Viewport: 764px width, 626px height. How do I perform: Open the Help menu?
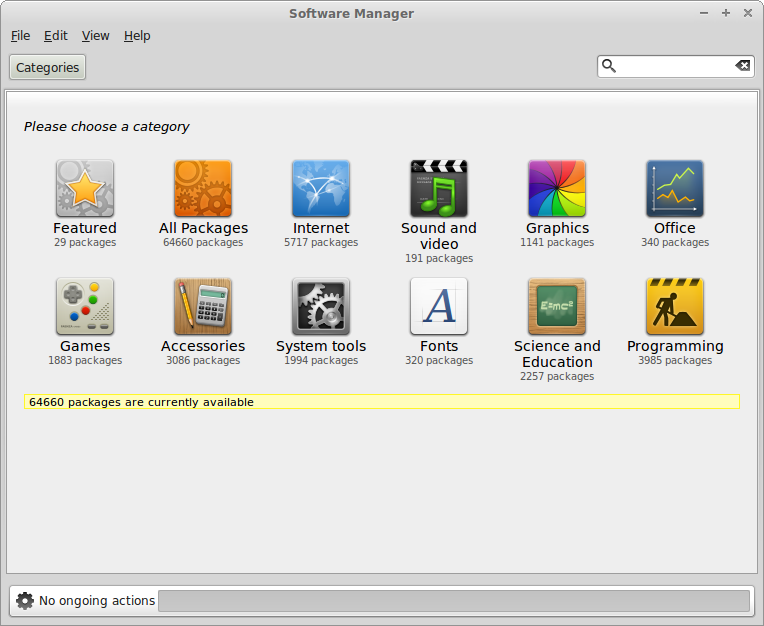(x=137, y=36)
